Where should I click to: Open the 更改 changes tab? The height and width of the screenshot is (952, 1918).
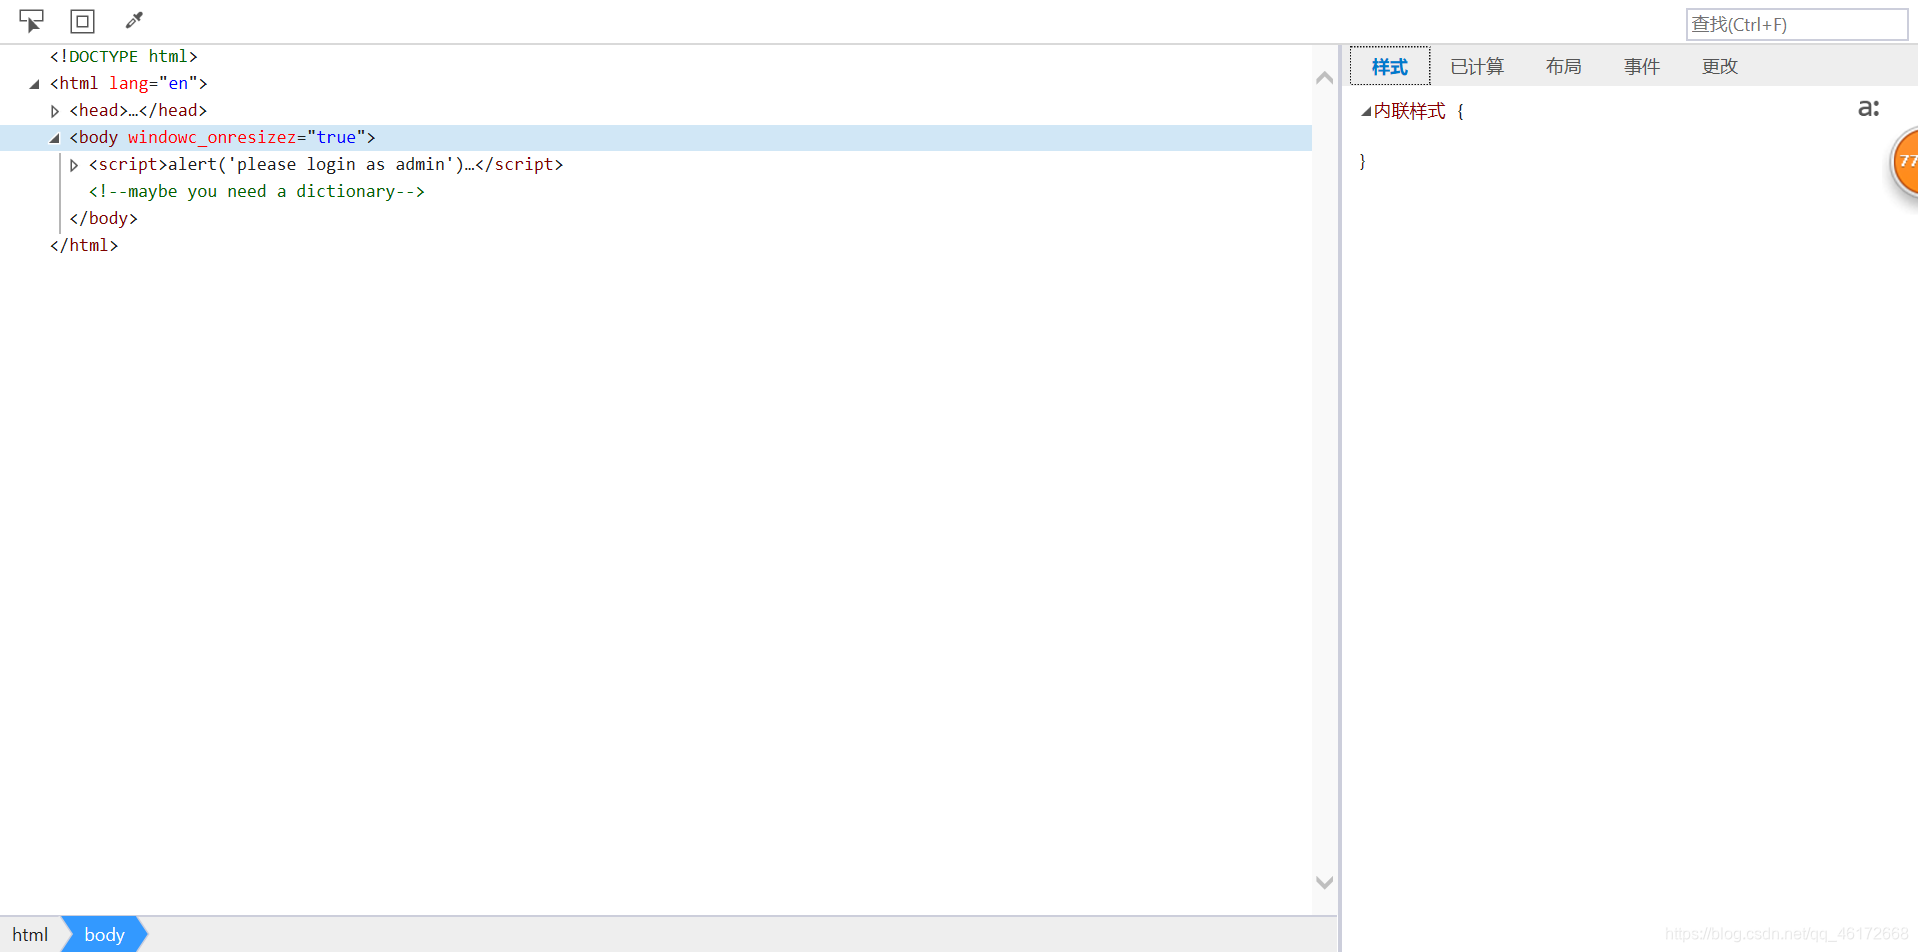(1720, 66)
